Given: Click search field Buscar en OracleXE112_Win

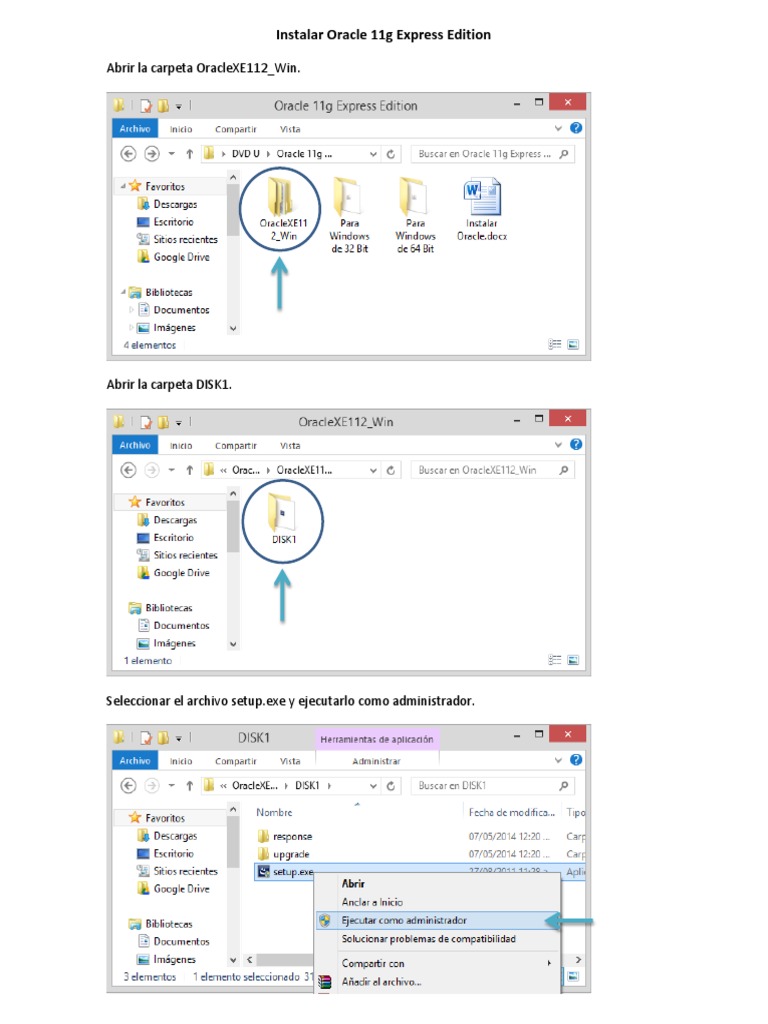Looking at the screenshot, I should [492, 470].
